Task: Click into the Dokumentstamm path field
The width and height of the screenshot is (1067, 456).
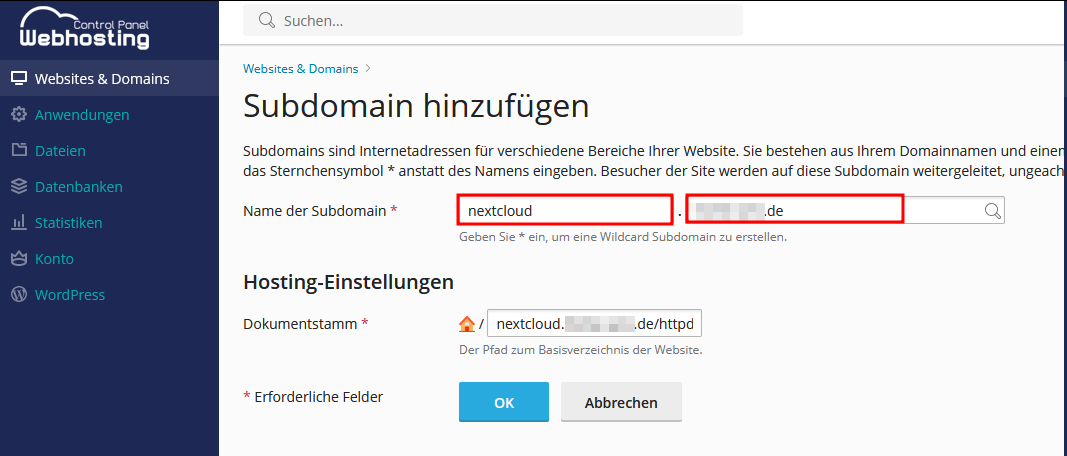Action: tap(595, 324)
